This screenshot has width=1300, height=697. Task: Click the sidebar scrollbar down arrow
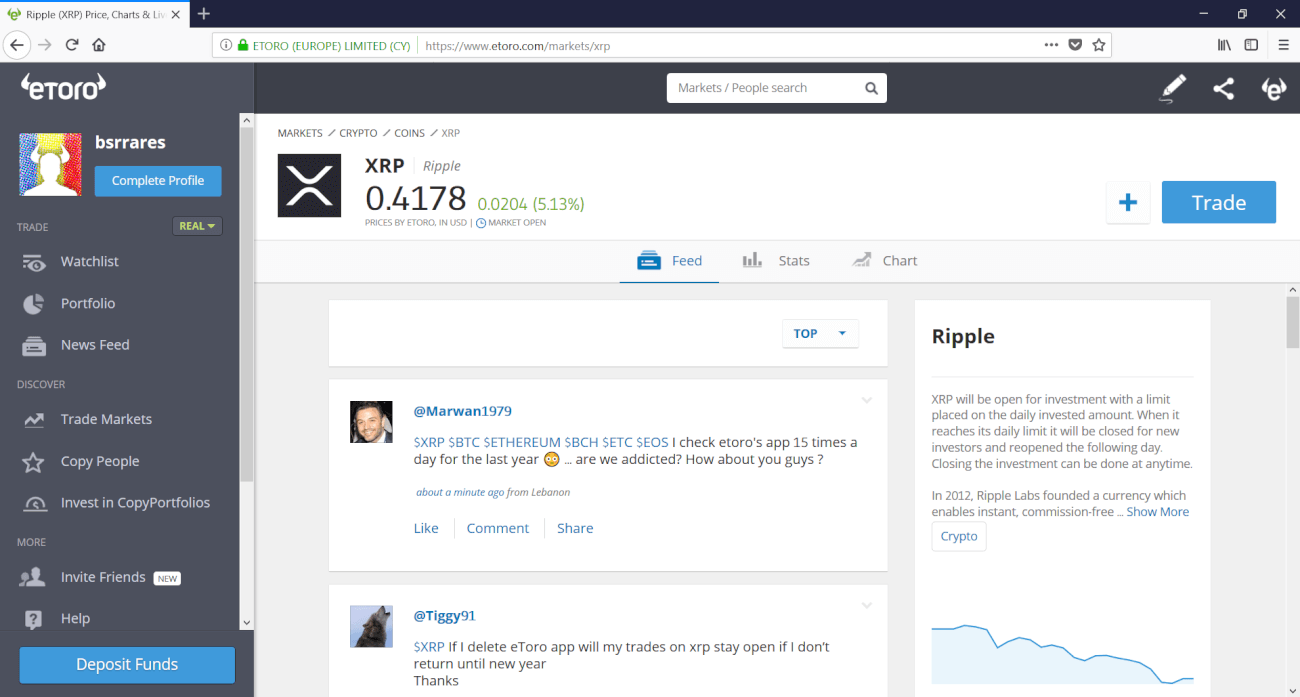[247, 622]
